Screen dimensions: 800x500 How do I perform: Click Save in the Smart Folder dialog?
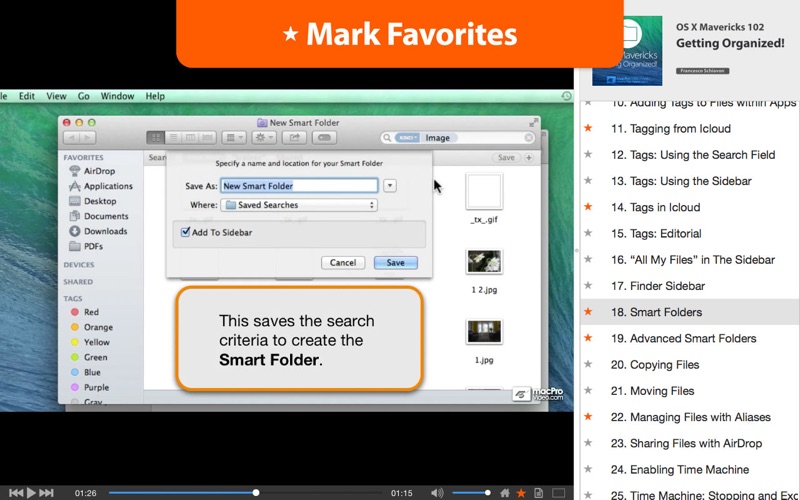[x=395, y=263]
